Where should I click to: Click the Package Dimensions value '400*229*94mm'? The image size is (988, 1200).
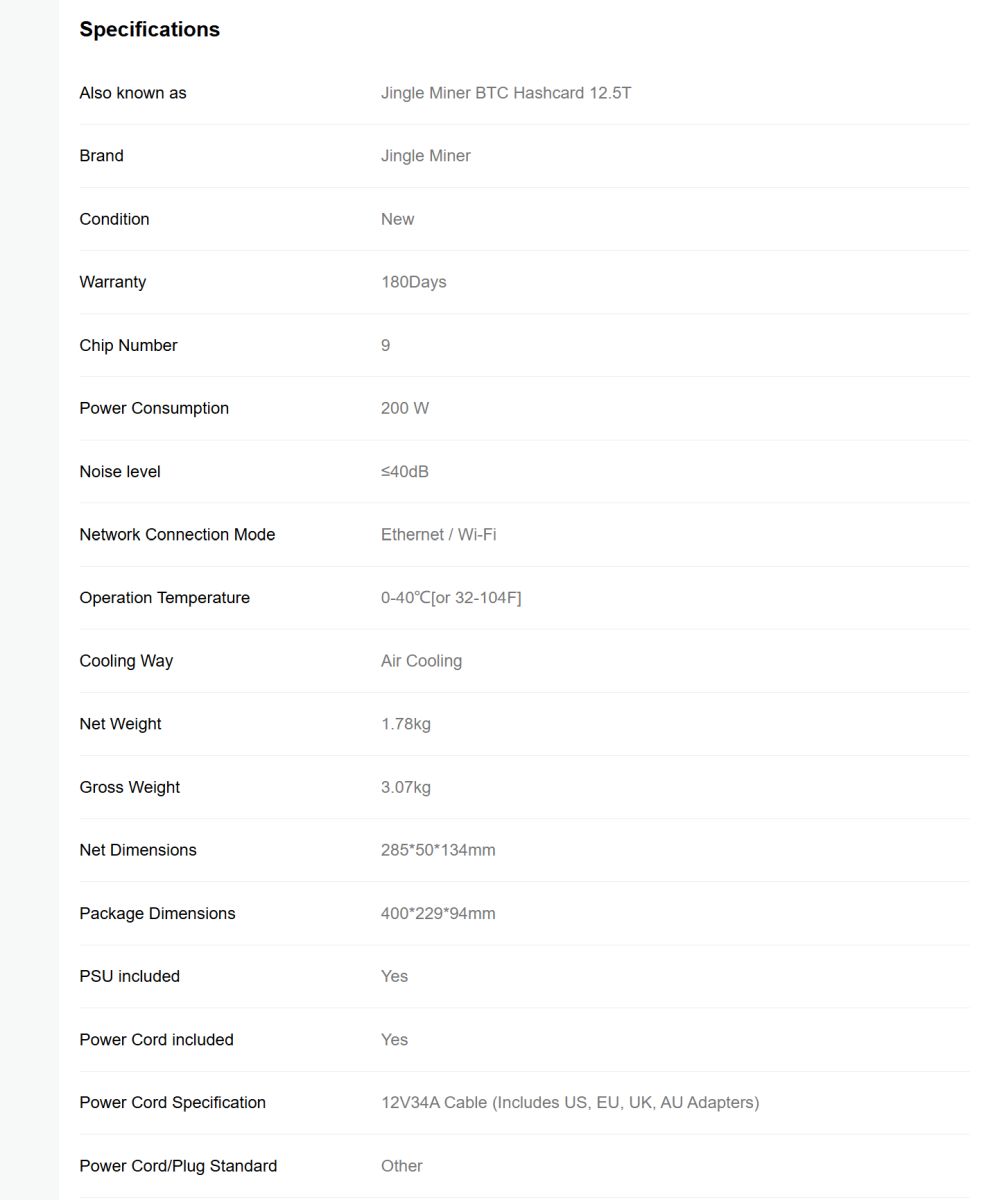(438, 913)
